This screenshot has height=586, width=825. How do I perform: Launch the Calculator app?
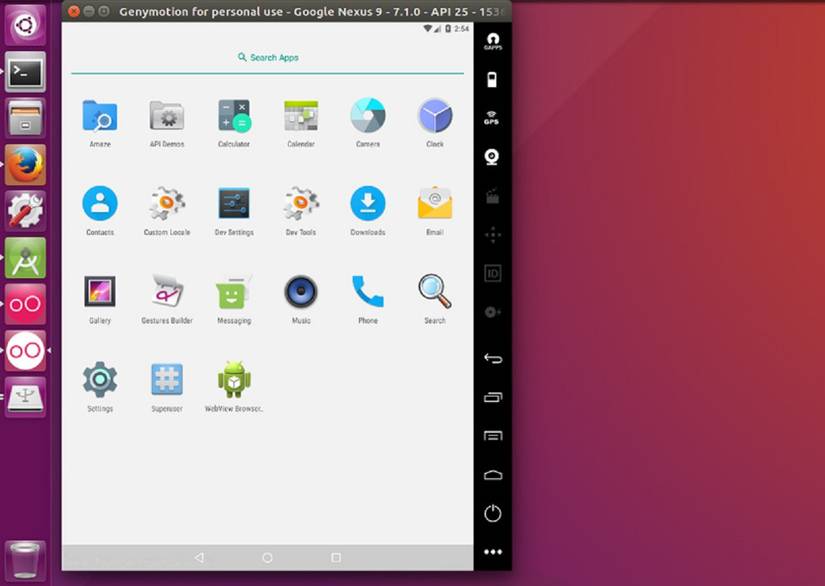pyautogui.click(x=233, y=115)
